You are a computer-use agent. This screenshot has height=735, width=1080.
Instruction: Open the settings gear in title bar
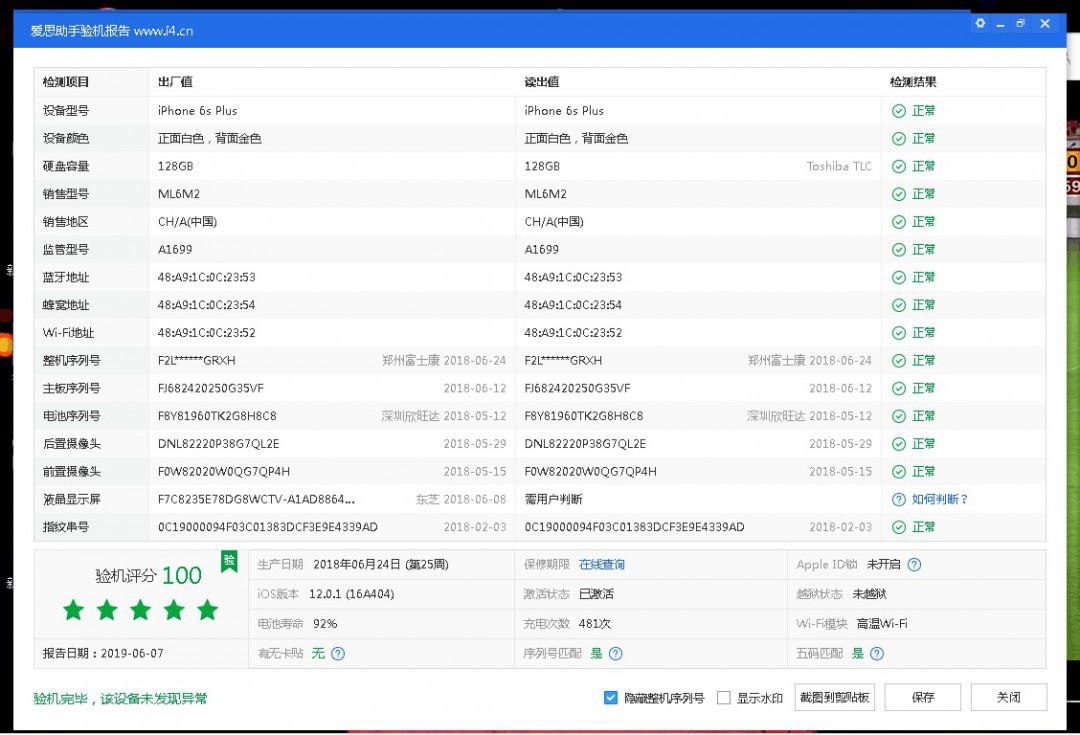980,23
